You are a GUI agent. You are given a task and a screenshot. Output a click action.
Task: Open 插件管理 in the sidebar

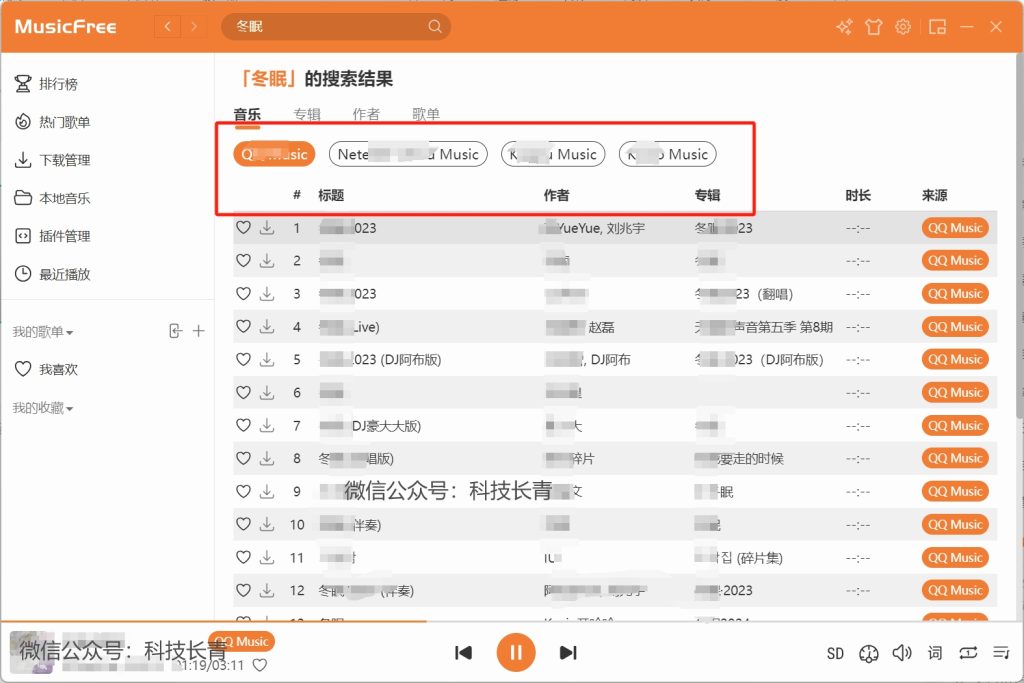pyautogui.click(x=64, y=236)
